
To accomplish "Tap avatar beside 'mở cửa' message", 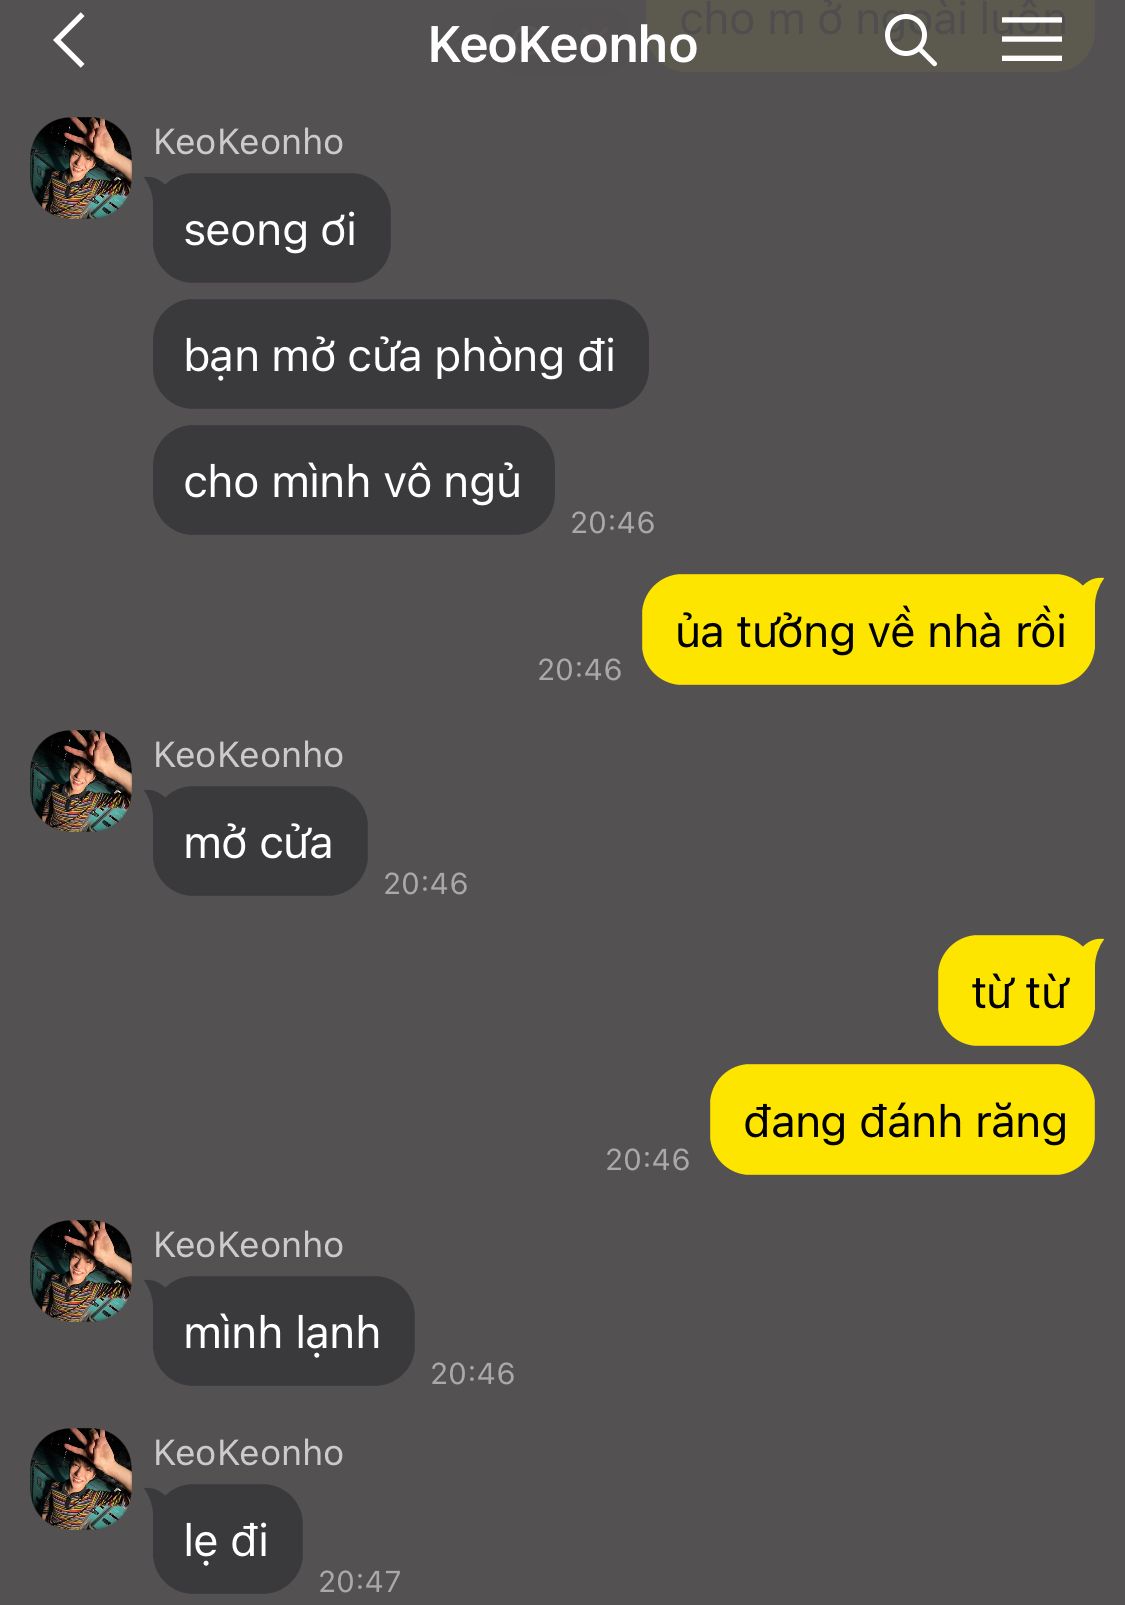I will click(81, 781).
